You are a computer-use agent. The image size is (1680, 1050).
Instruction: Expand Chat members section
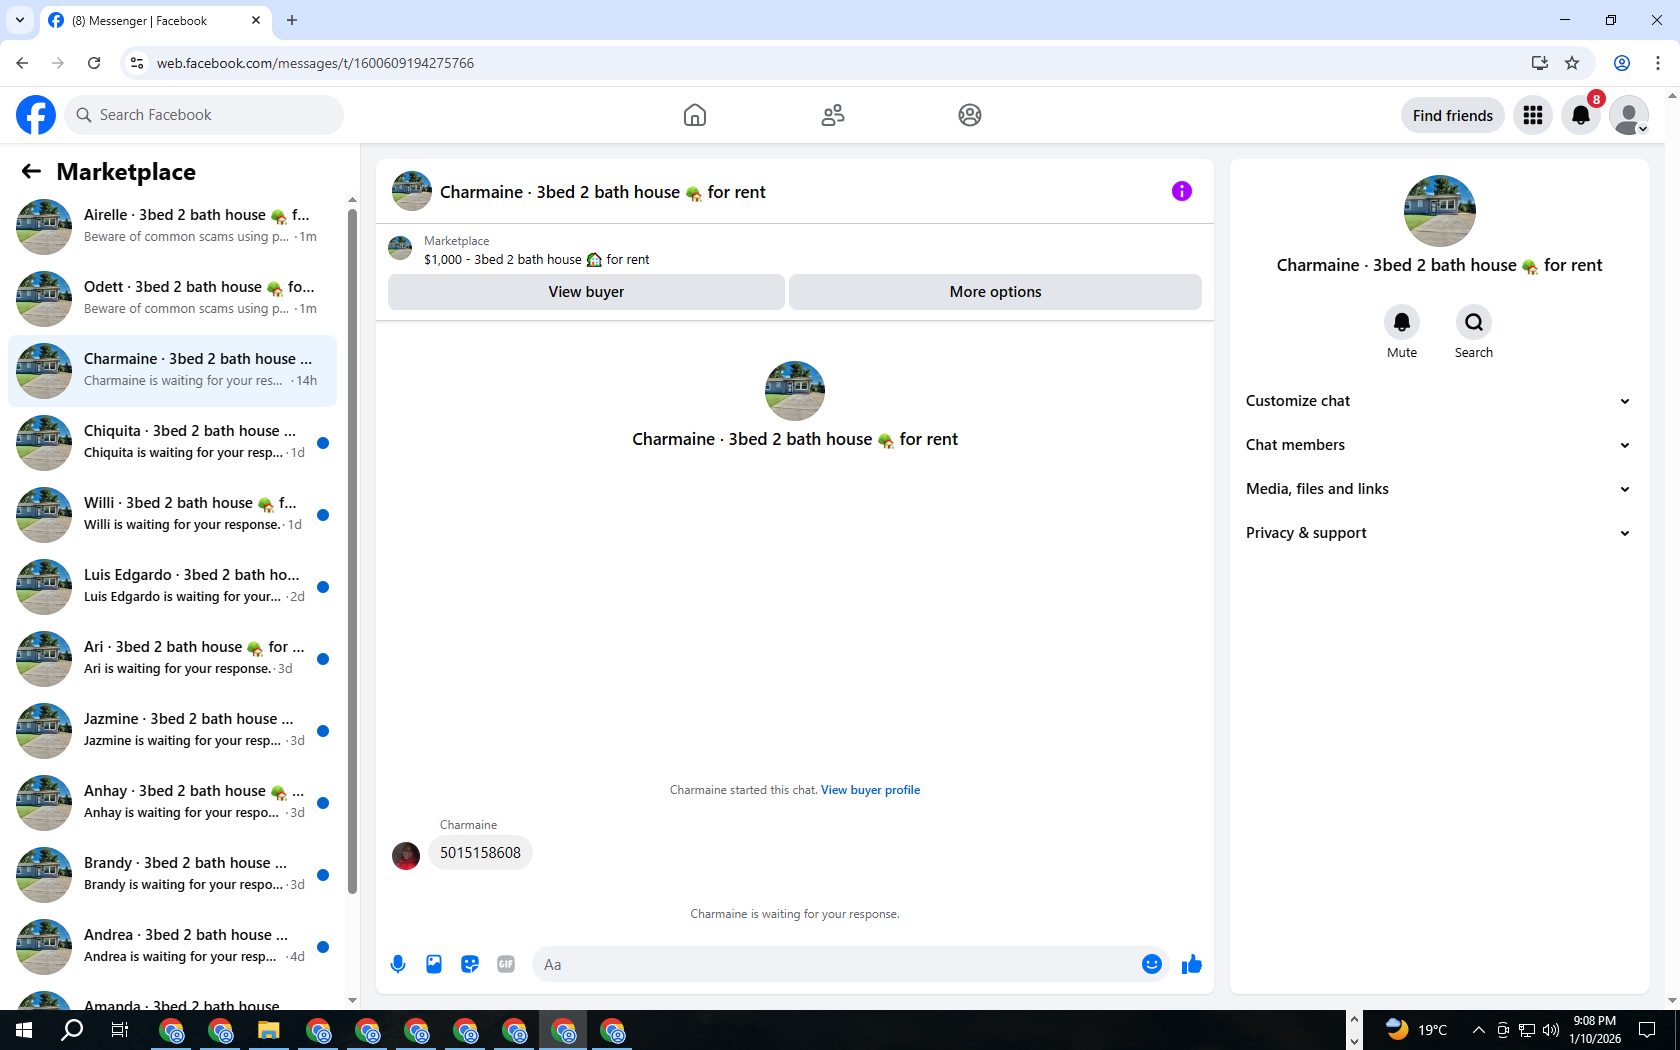(1439, 445)
